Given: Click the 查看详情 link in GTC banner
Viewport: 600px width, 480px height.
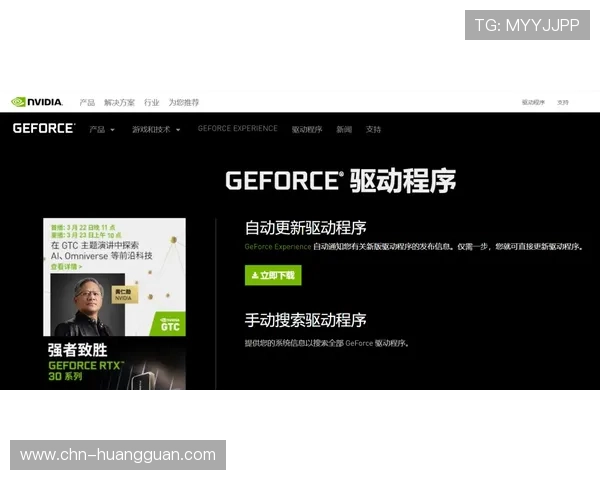Looking at the screenshot, I should (x=66, y=266).
